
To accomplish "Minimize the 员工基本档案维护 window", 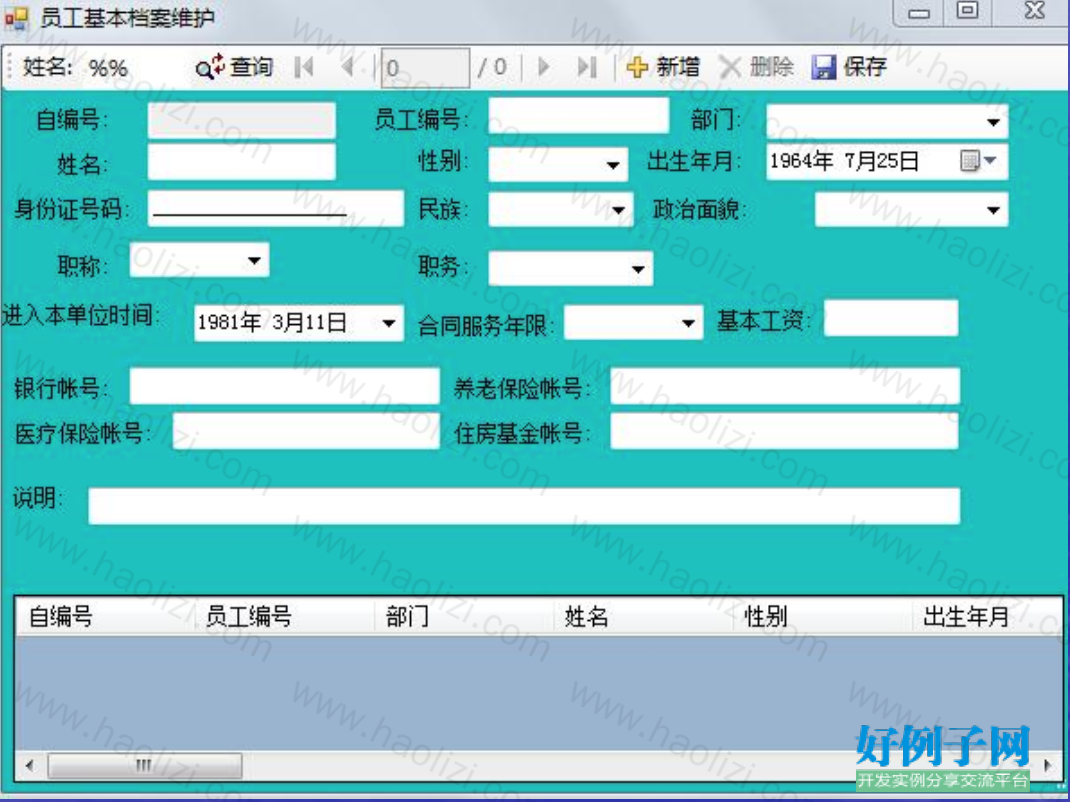I will 919,12.
